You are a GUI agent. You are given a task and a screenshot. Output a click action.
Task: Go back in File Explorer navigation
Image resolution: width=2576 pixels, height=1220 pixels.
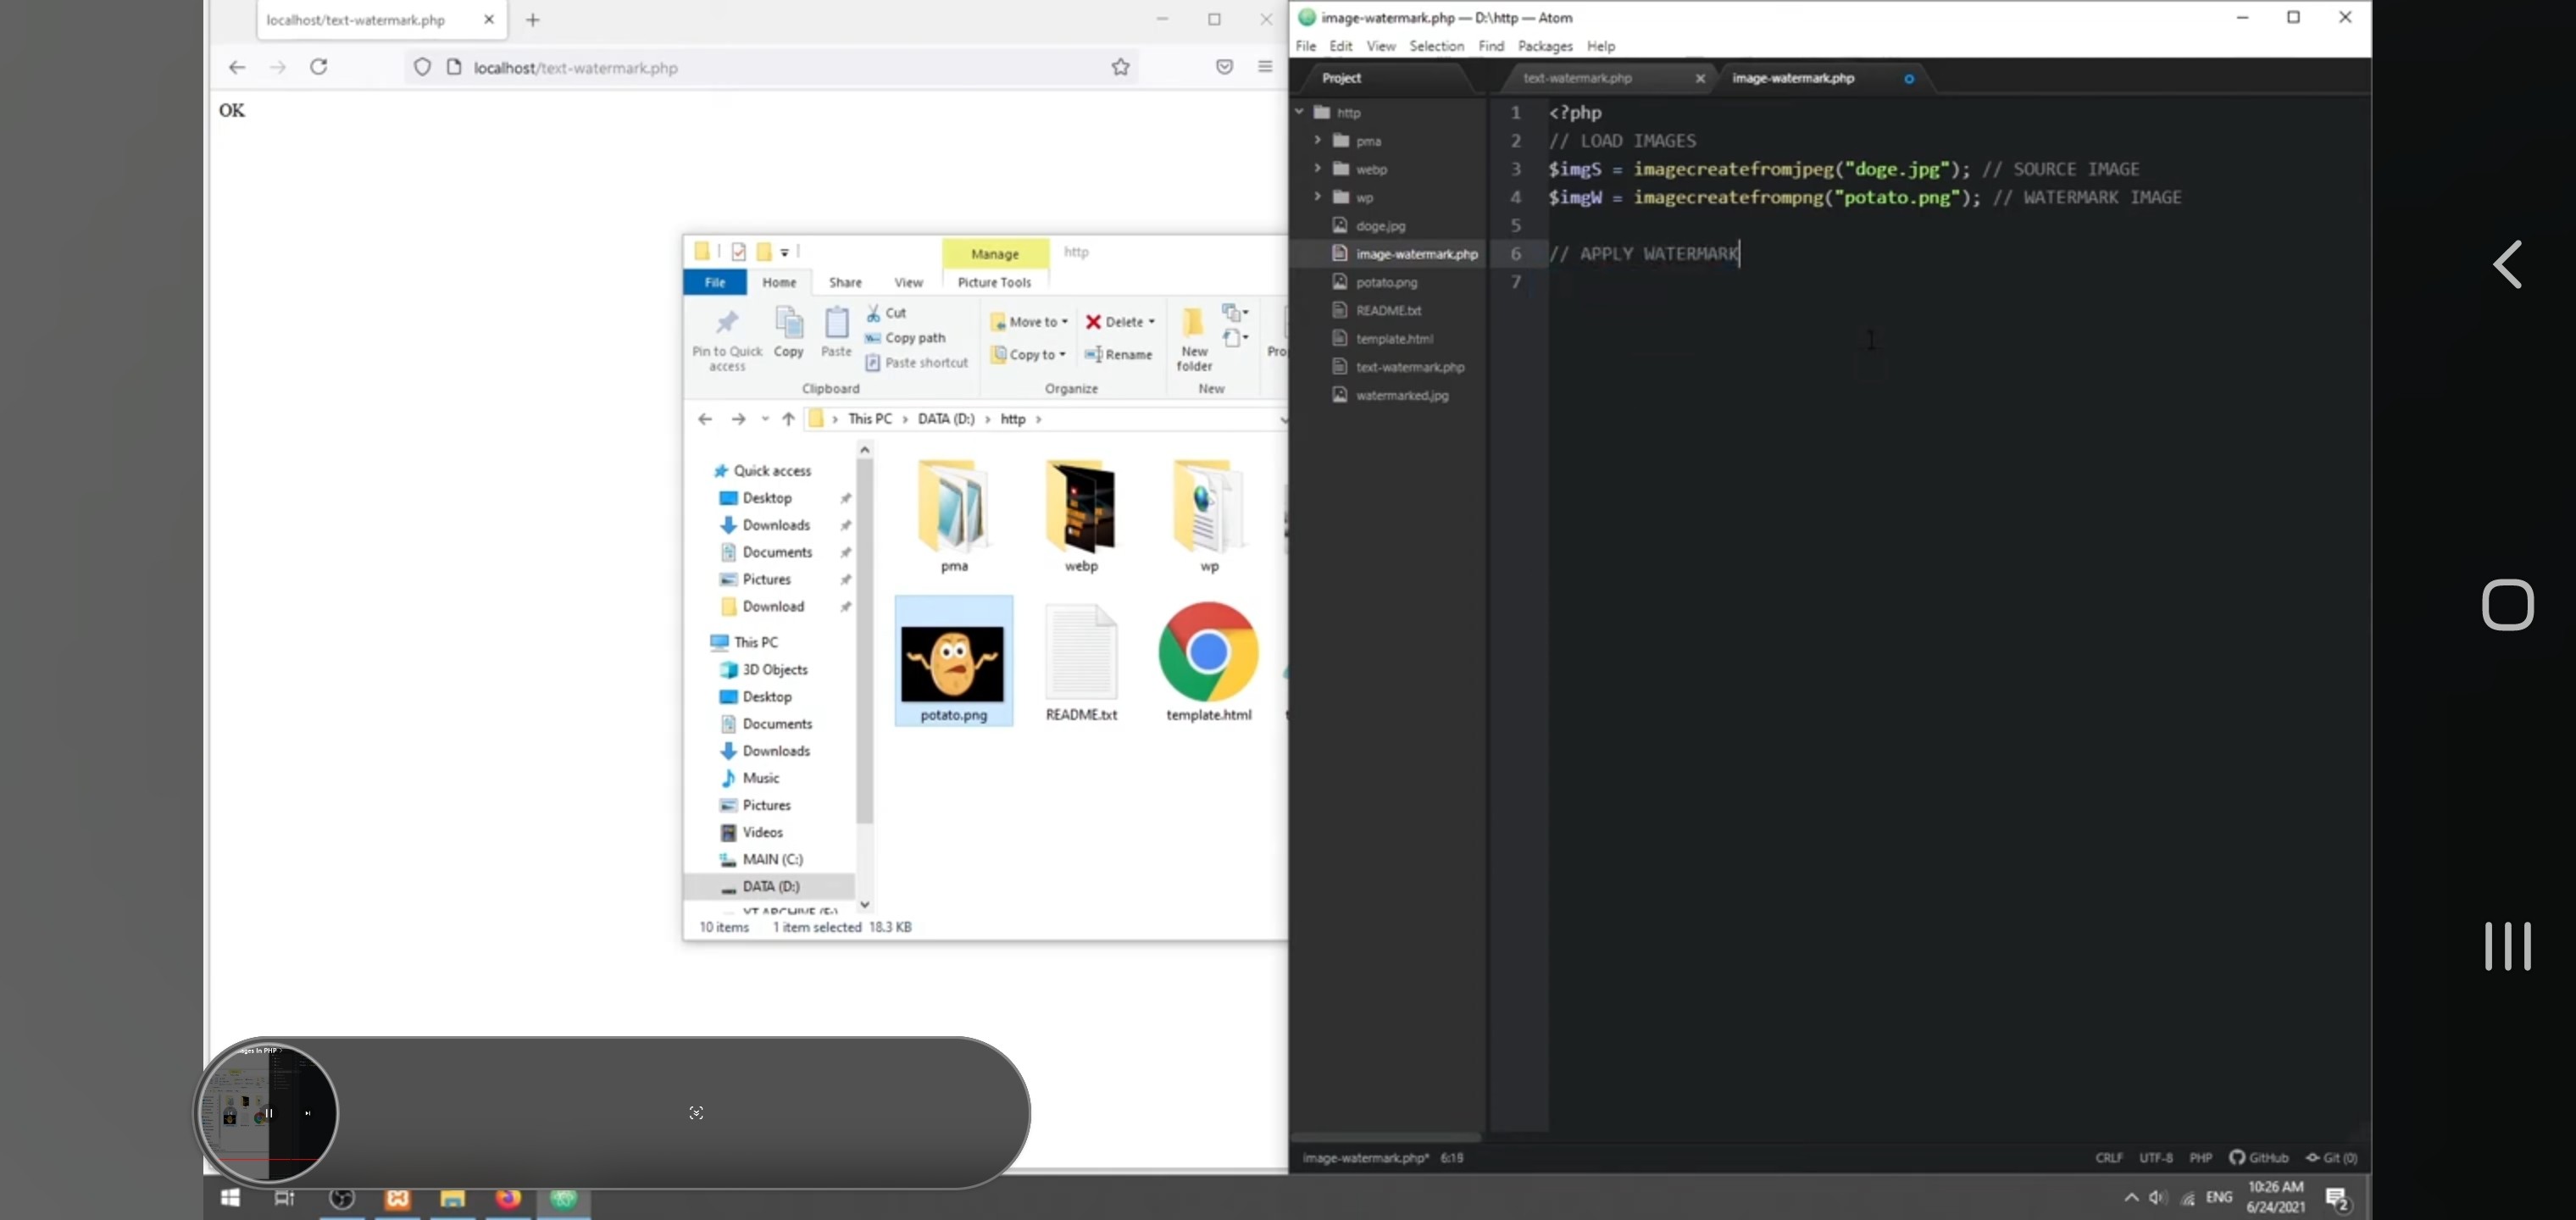[x=705, y=419]
